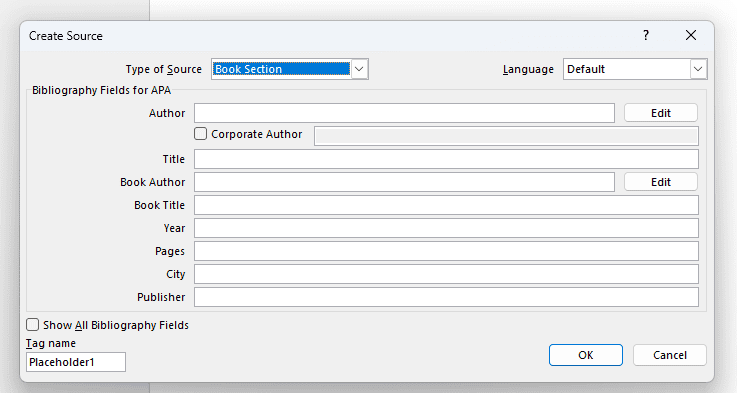Click into the Publisher field
Viewport: 737px width, 393px height.
[x=447, y=297]
